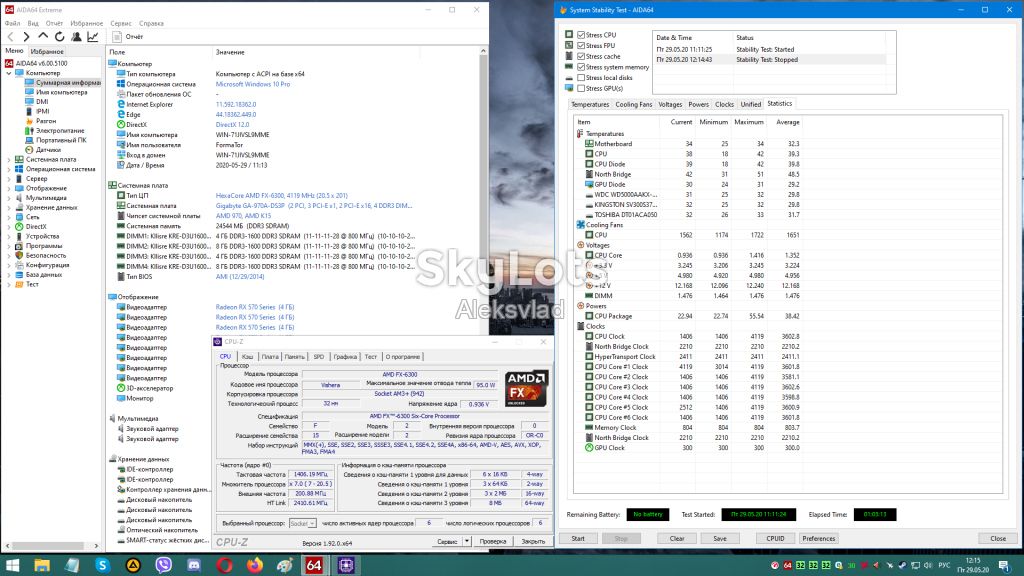
Task: Expand the Системная плата tree node
Action: [9, 159]
